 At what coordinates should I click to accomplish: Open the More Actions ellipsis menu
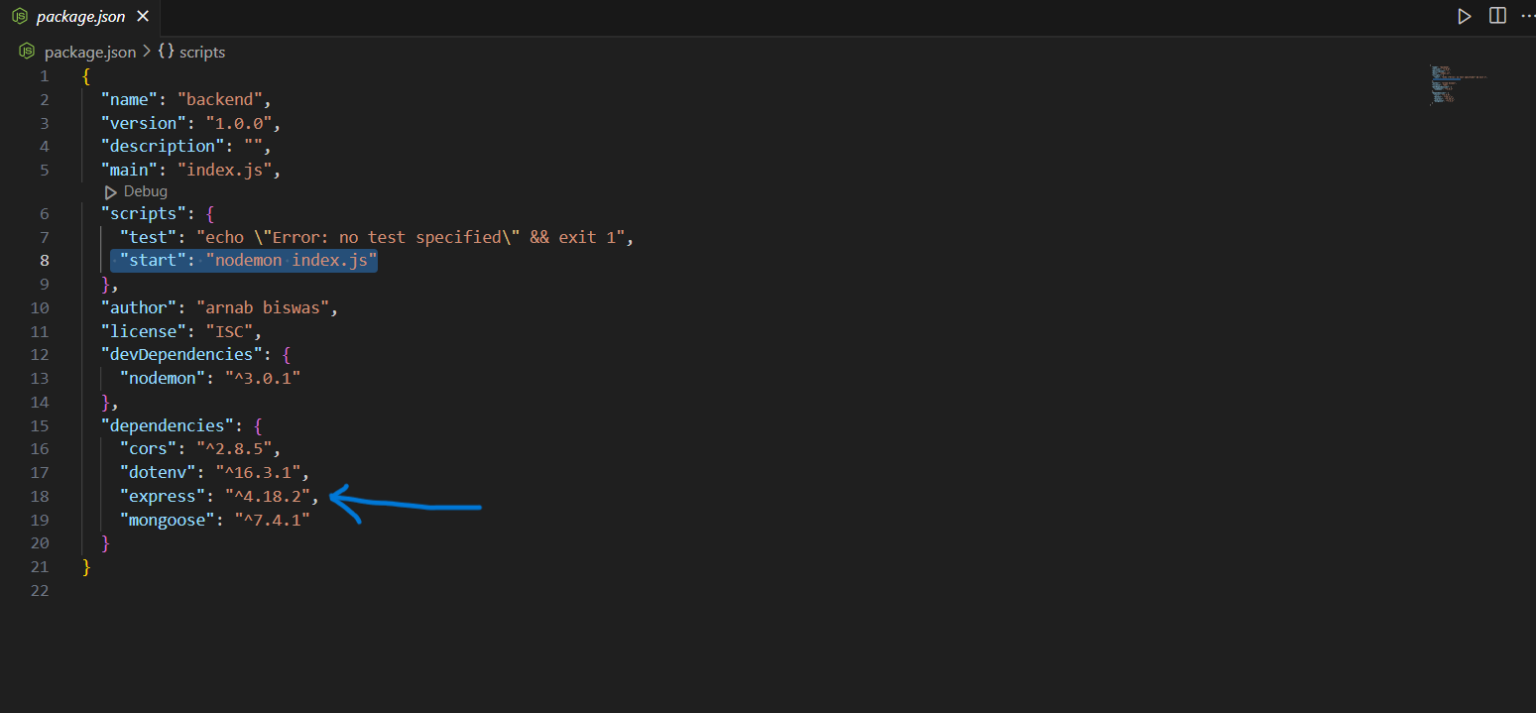(1527, 16)
